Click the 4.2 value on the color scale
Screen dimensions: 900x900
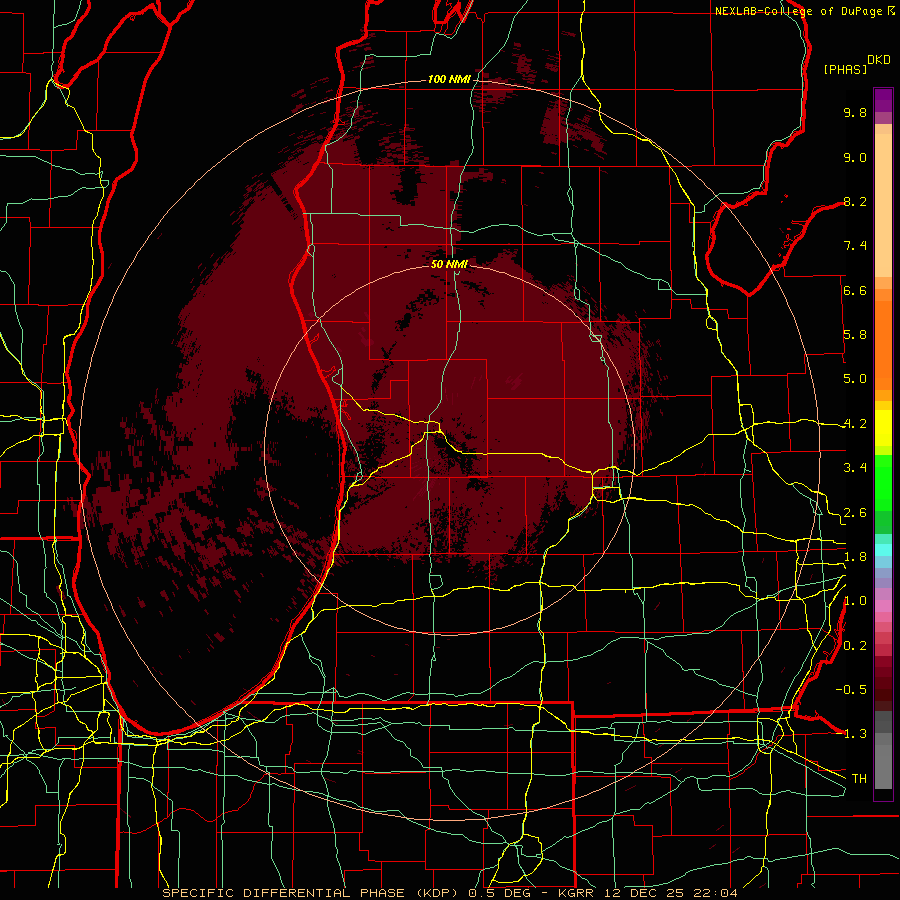[x=855, y=424]
